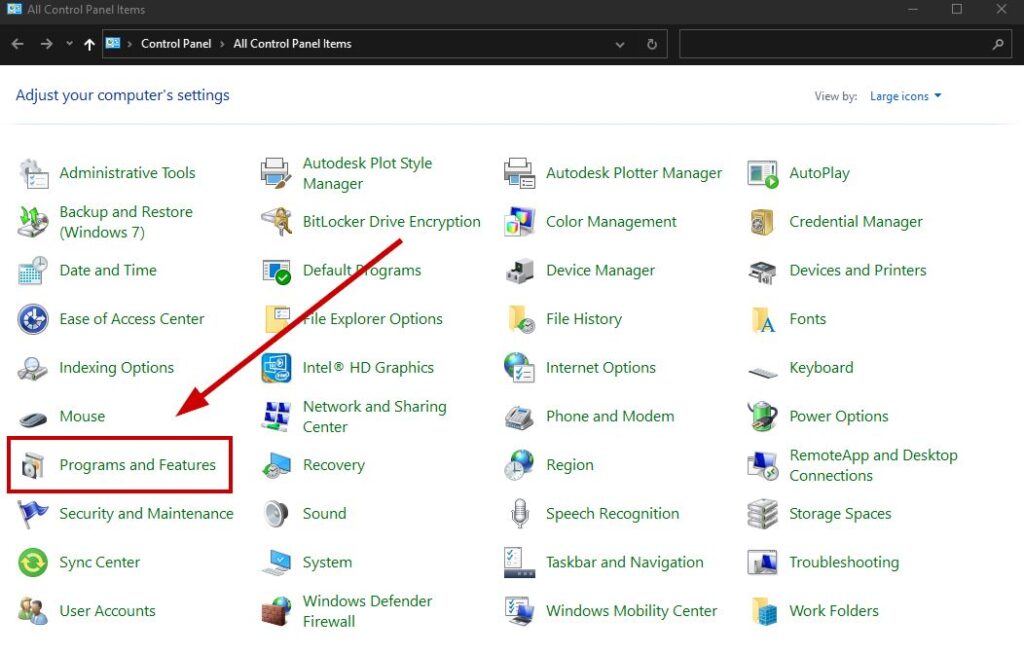The height and width of the screenshot is (654, 1024).
Task: Click the Control Panel breadcrumb
Action: [176, 44]
